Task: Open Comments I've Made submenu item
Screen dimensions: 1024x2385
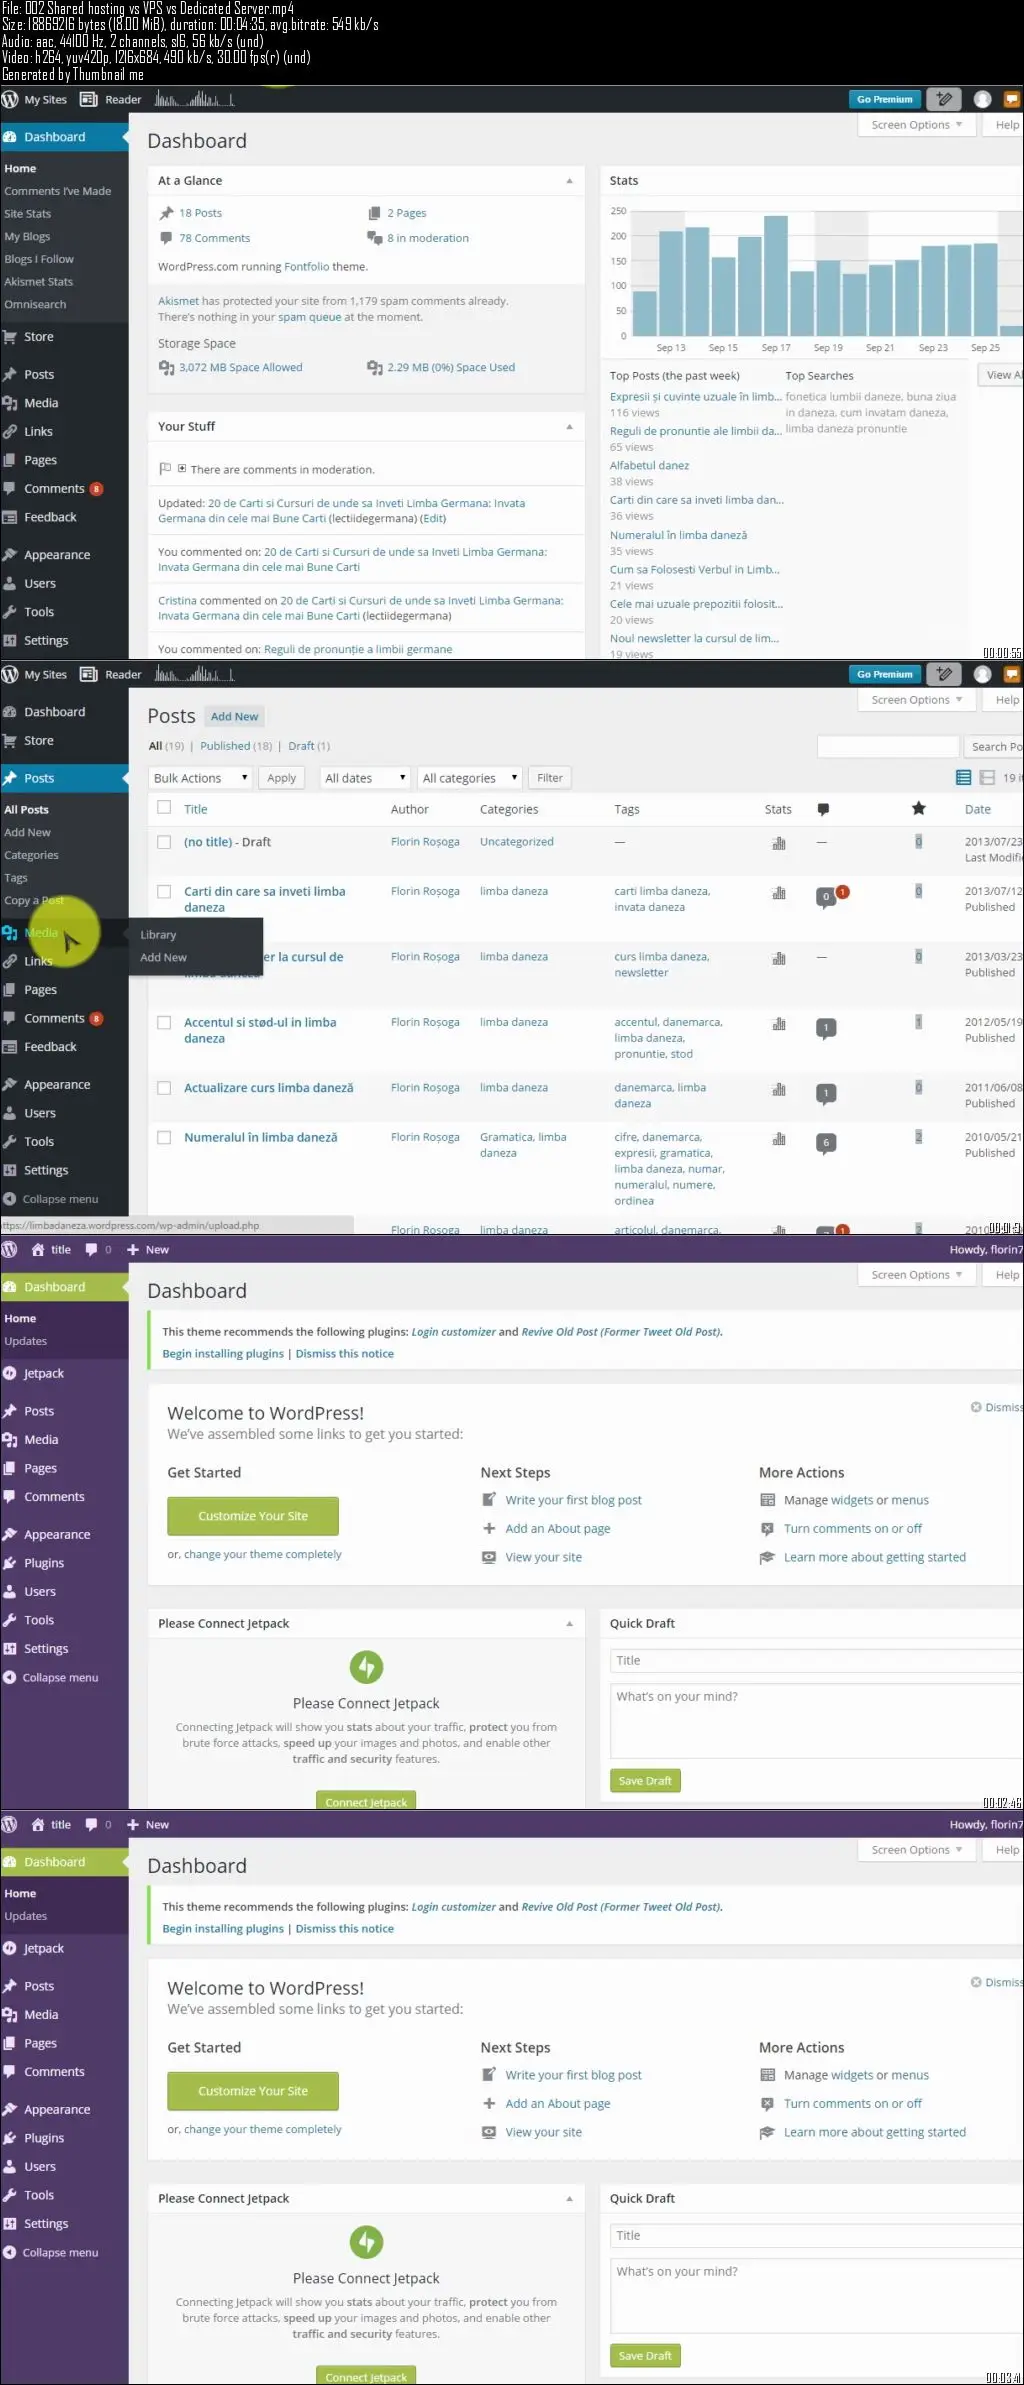Action: point(58,191)
